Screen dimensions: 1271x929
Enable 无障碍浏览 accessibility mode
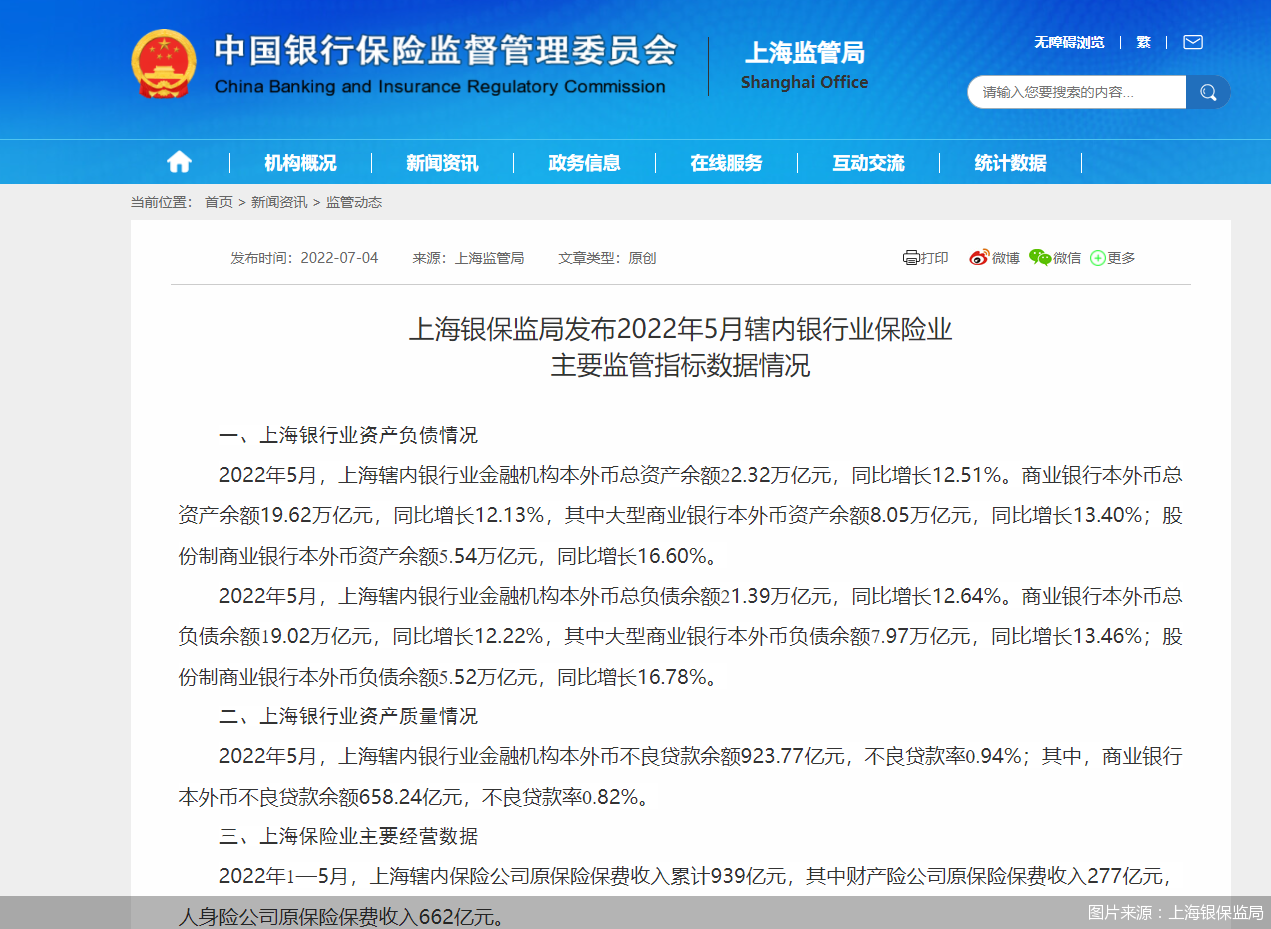click(1068, 42)
